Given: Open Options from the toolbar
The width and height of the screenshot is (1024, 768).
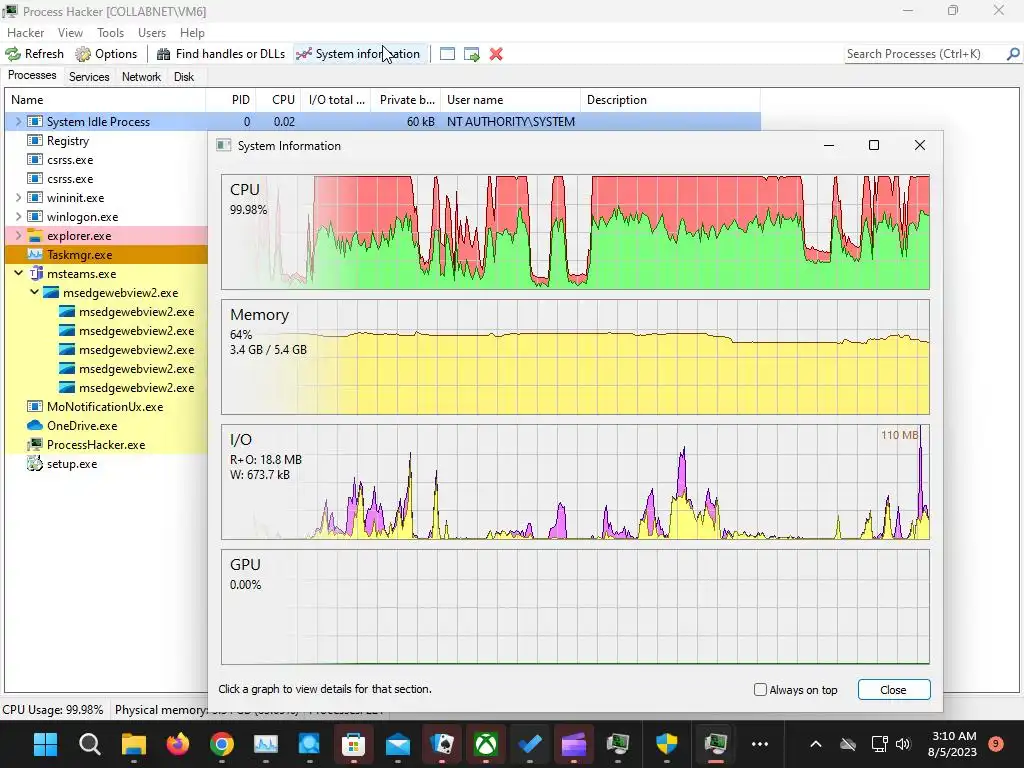Looking at the screenshot, I should point(106,54).
